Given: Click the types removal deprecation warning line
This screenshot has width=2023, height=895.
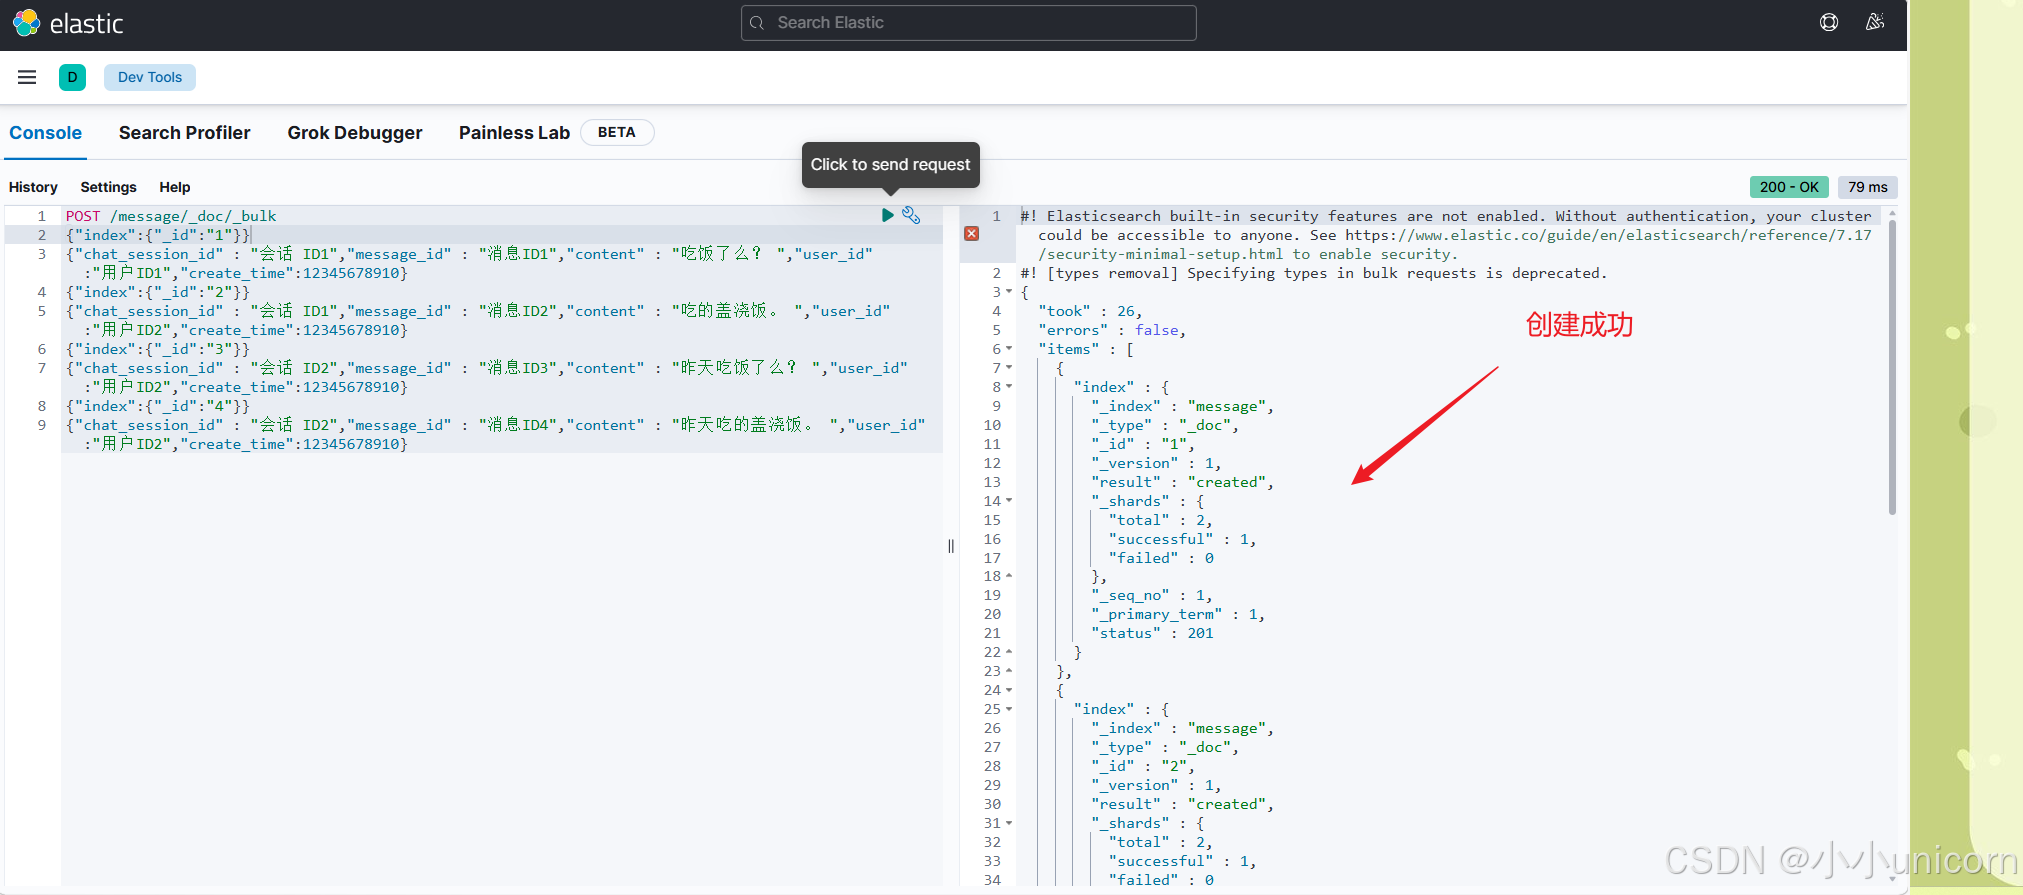Looking at the screenshot, I should [1313, 273].
